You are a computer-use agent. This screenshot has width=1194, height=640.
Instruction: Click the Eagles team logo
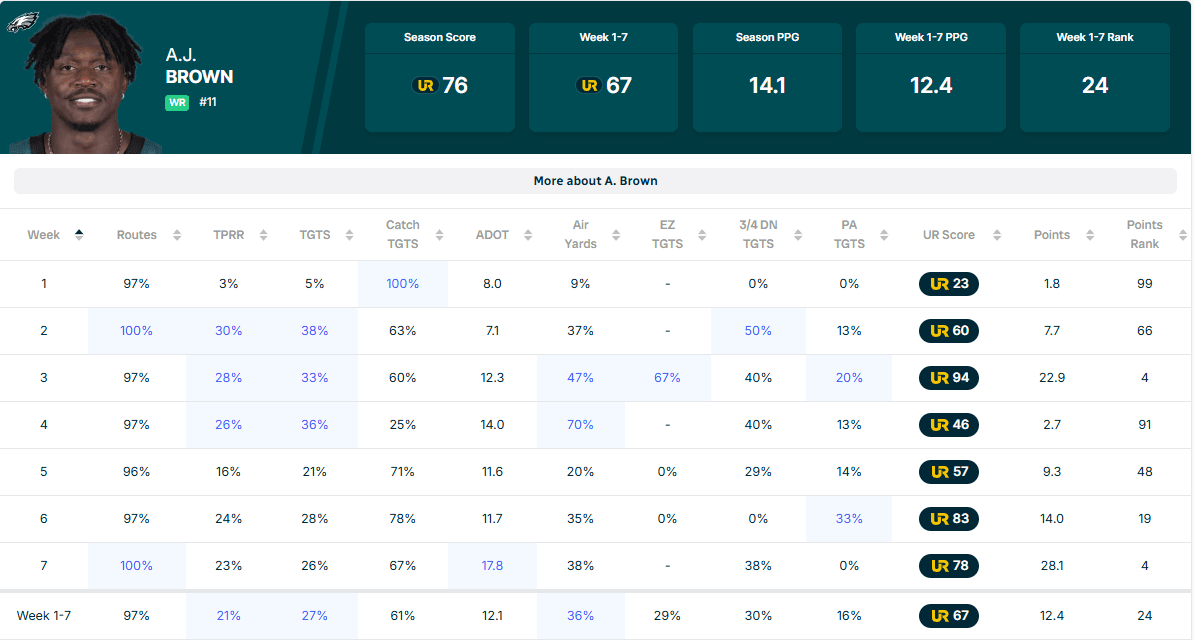tap(22, 23)
